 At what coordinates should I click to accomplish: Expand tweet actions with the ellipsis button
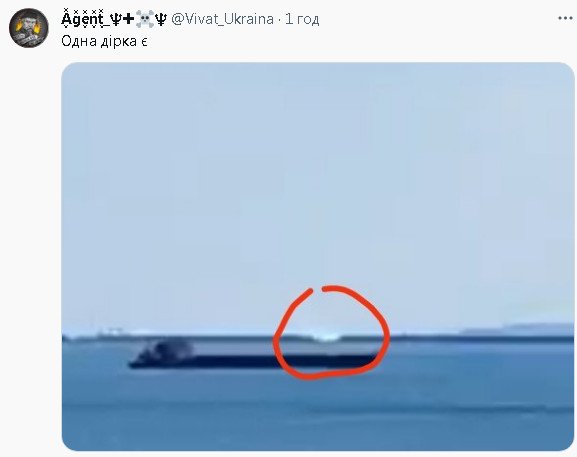point(565,18)
